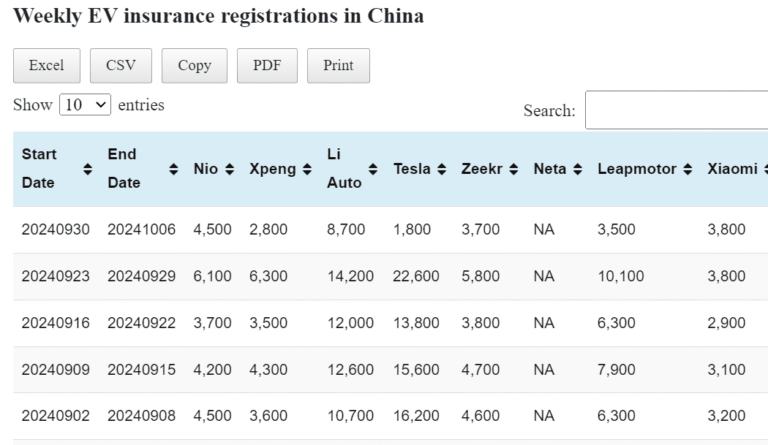The height and width of the screenshot is (445, 768).
Task: Click Li Auto value 14,200 cell
Action: pyautogui.click(x=349, y=277)
